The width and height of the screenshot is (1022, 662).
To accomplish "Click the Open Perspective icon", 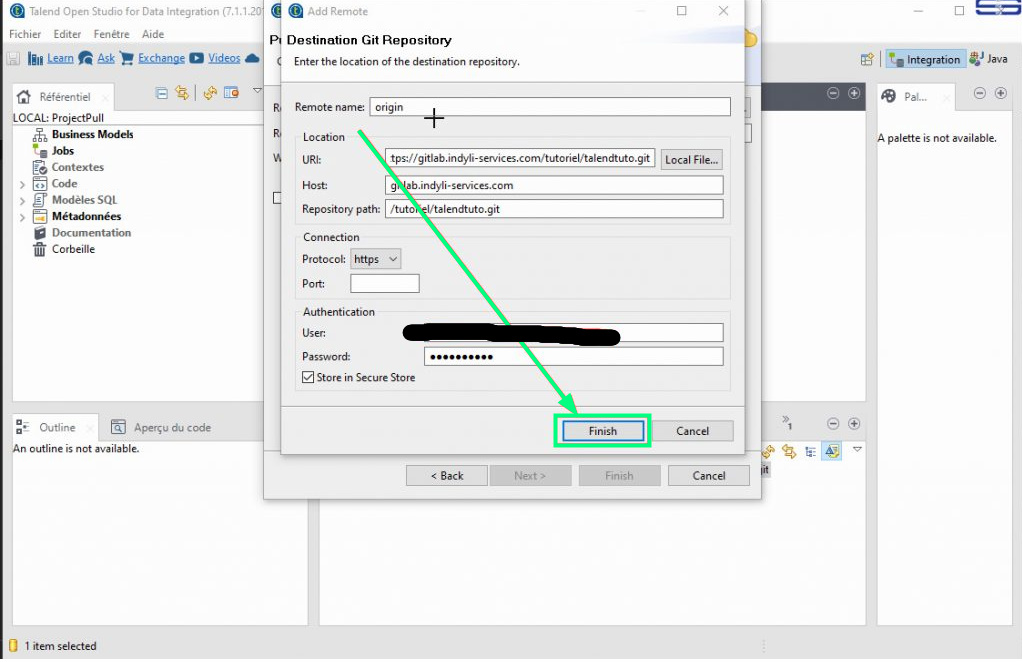I will click(867, 60).
